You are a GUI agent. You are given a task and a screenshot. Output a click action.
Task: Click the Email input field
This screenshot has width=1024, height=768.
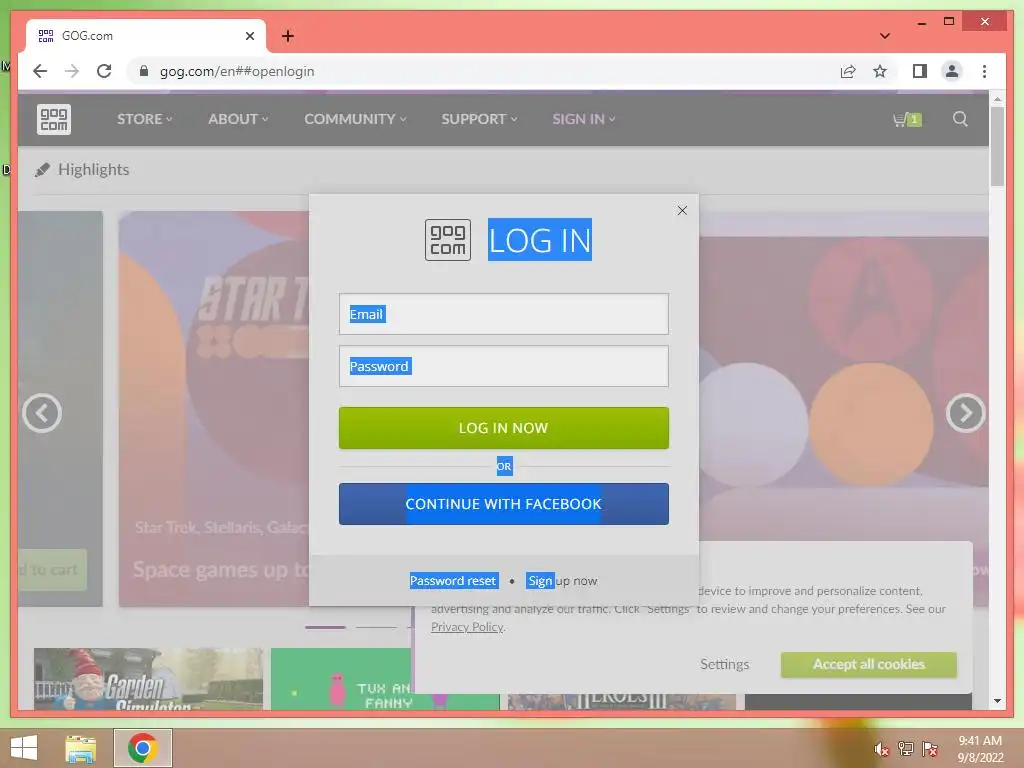[504, 314]
